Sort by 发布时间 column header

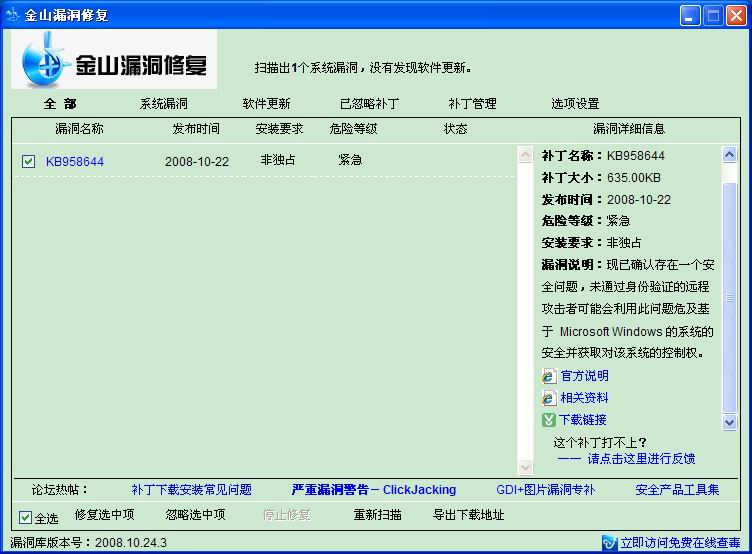coord(196,129)
